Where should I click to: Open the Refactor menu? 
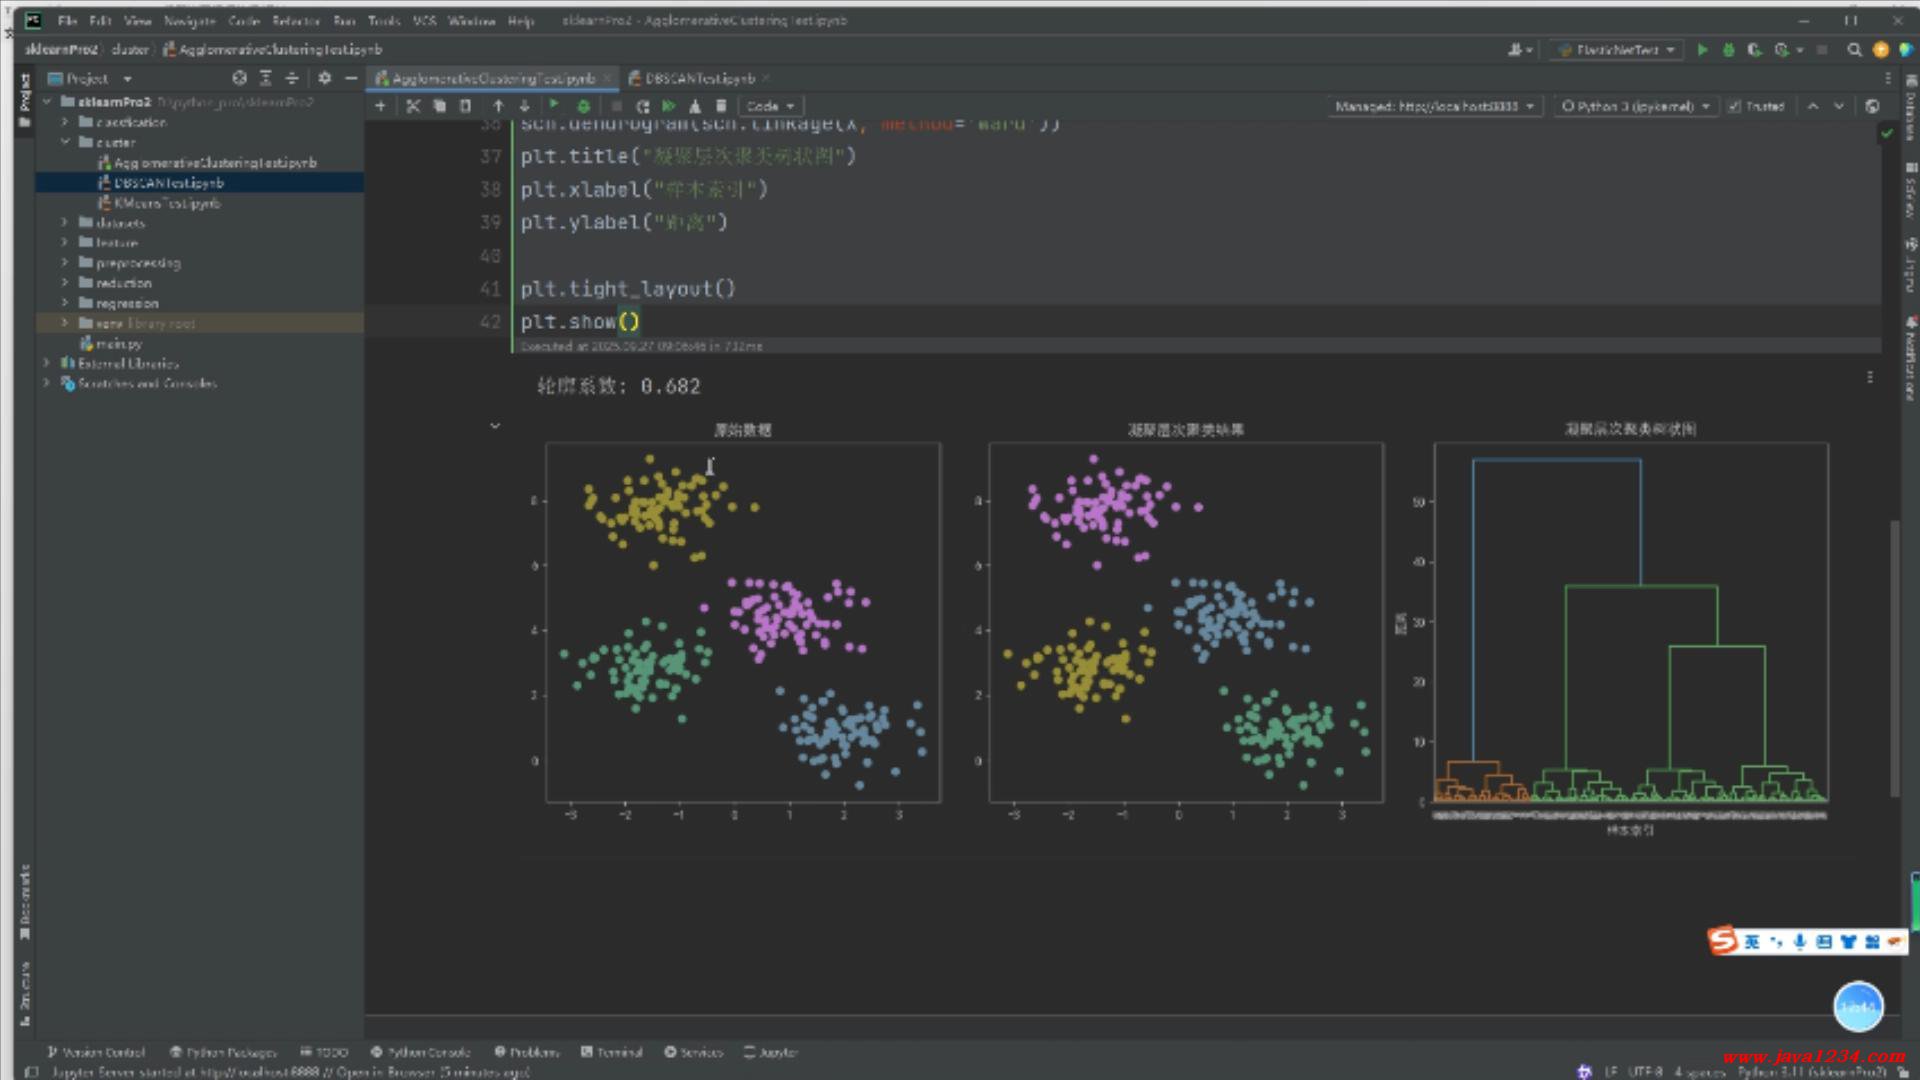(x=295, y=20)
